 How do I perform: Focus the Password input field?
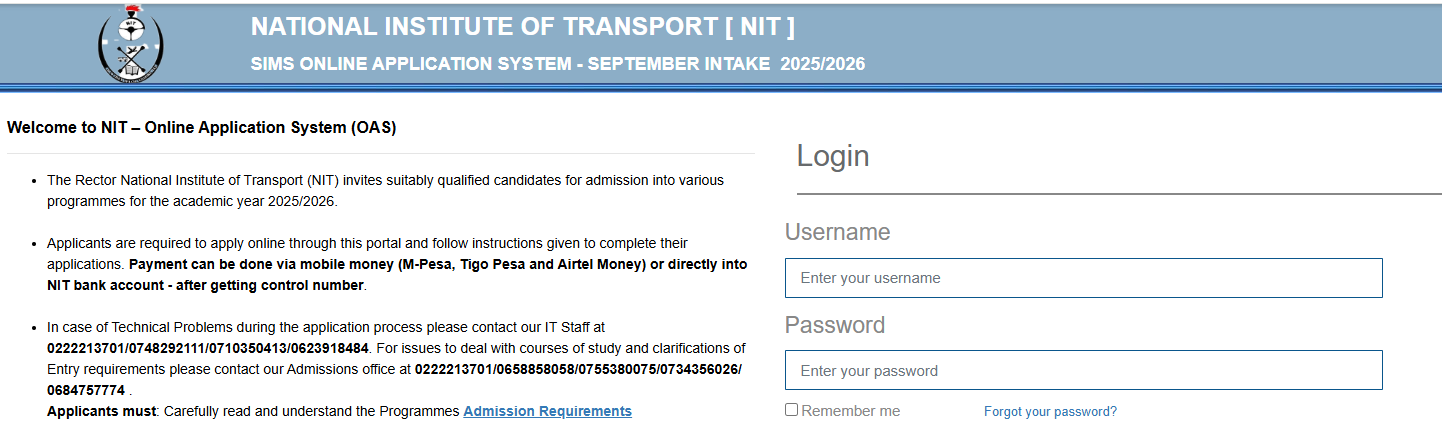click(1083, 370)
